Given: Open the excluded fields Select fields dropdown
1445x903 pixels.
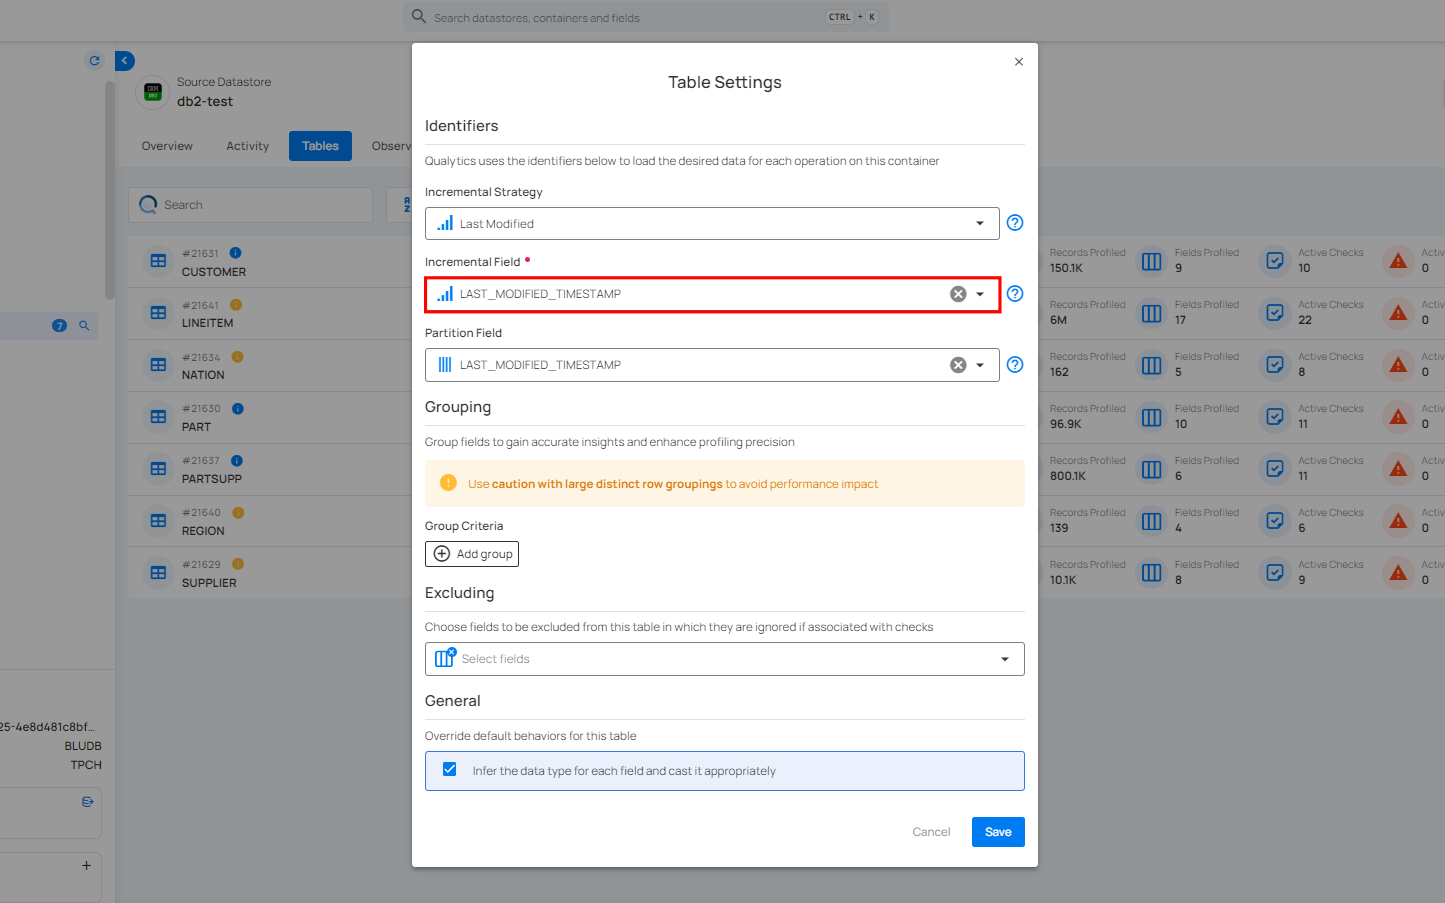Looking at the screenshot, I should 724,659.
